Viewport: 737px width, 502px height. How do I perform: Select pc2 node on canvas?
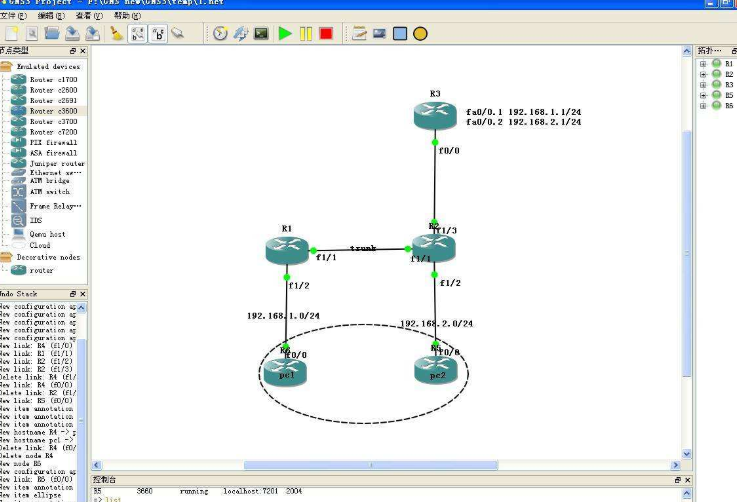point(436,370)
